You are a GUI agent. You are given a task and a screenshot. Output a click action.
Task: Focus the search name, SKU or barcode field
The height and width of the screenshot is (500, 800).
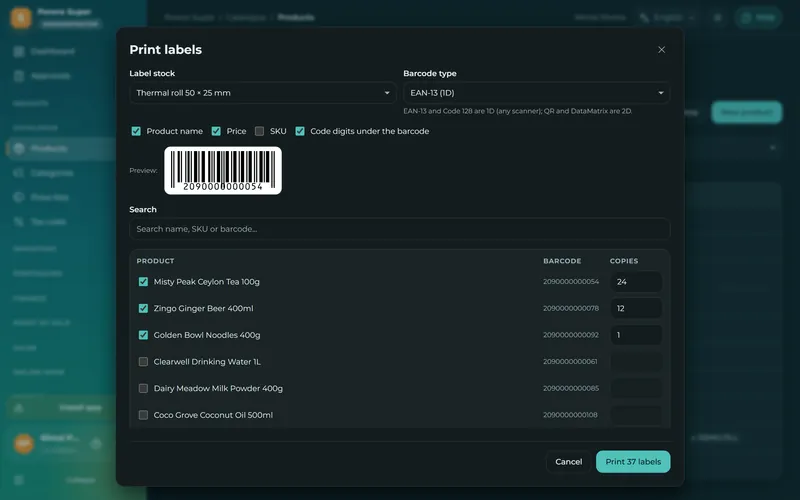pyautogui.click(x=399, y=229)
